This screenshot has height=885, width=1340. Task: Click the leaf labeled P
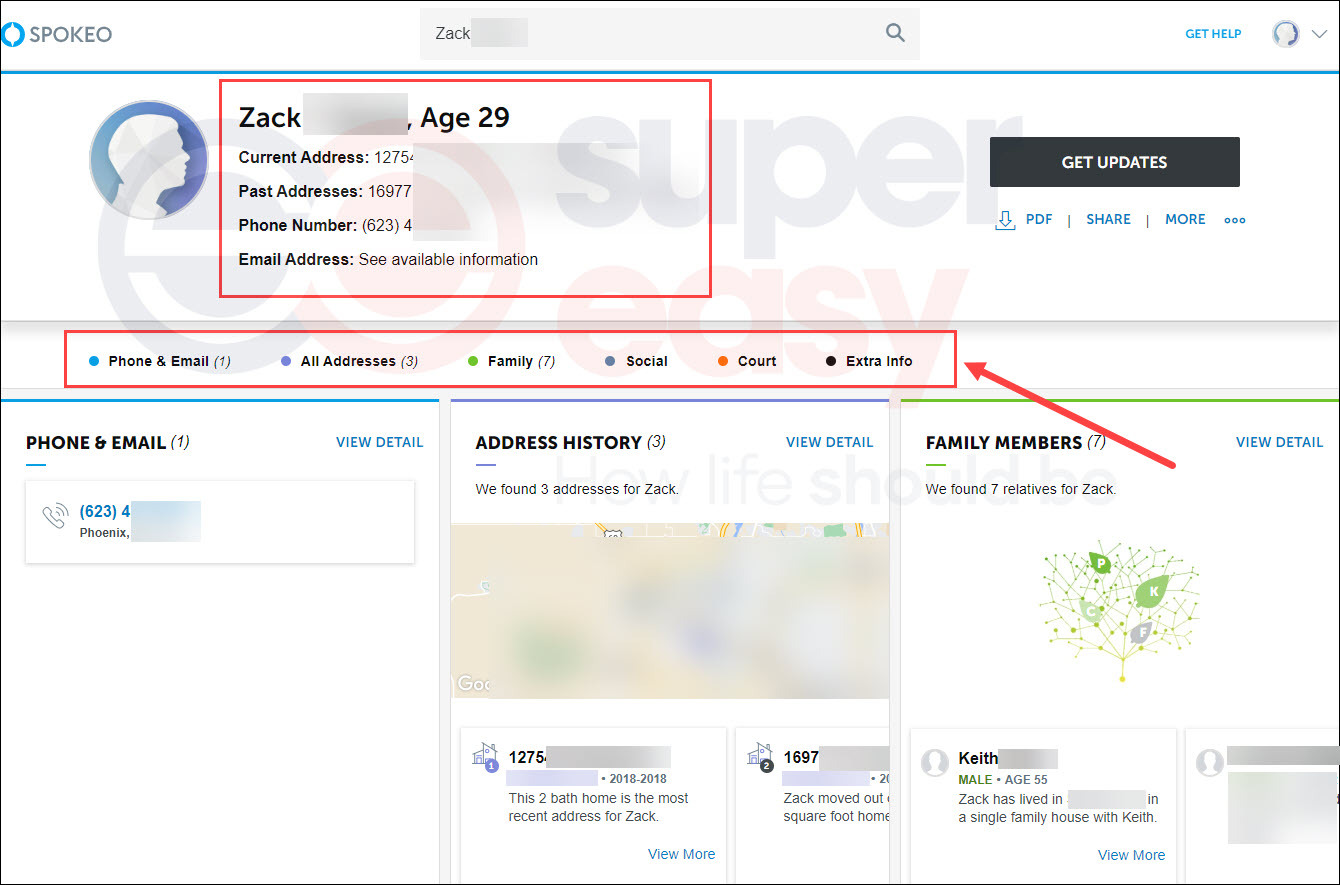click(1100, 563)
